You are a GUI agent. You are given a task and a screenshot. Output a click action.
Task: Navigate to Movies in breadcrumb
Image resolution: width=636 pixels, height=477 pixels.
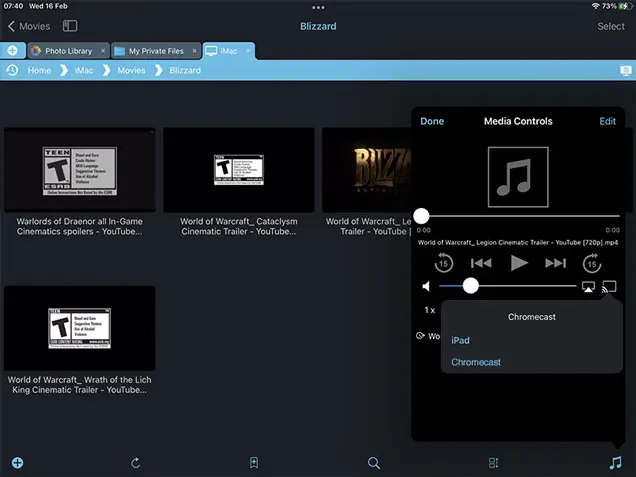[x=131, y=71]
